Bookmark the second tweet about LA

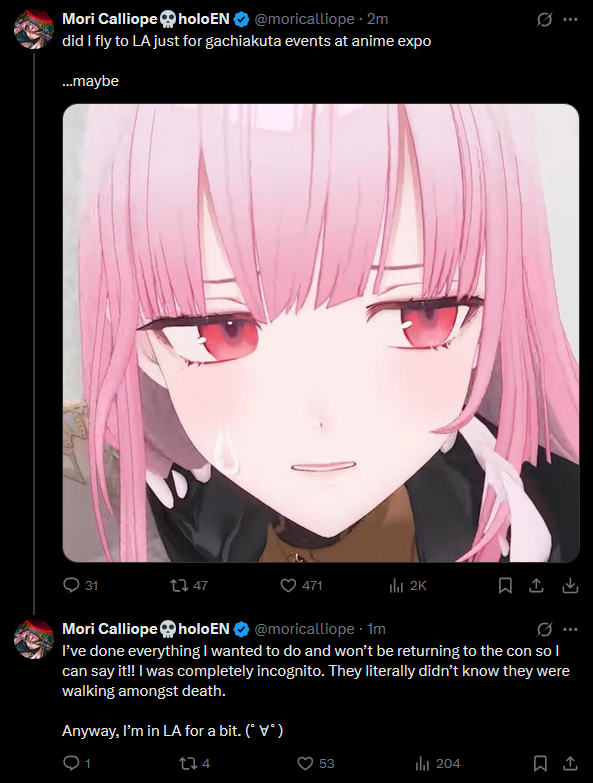coord(540,763)
